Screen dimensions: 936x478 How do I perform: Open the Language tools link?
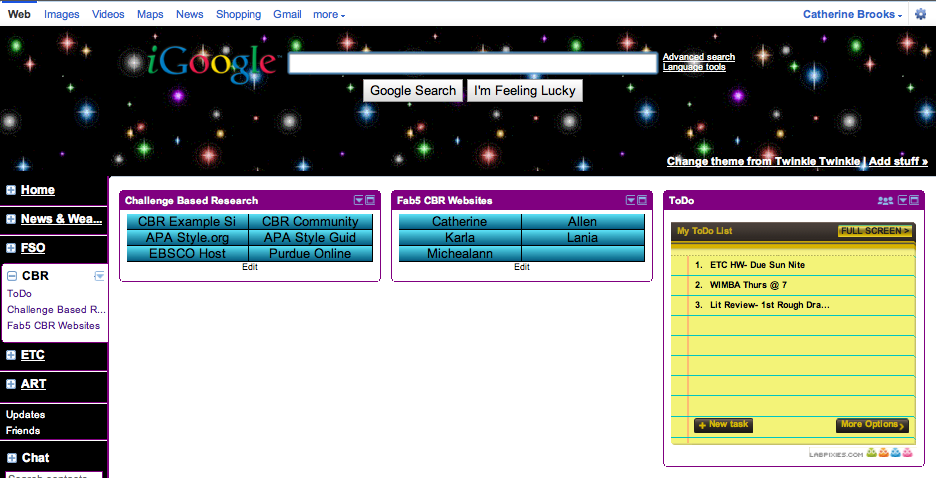pos(694,67)
